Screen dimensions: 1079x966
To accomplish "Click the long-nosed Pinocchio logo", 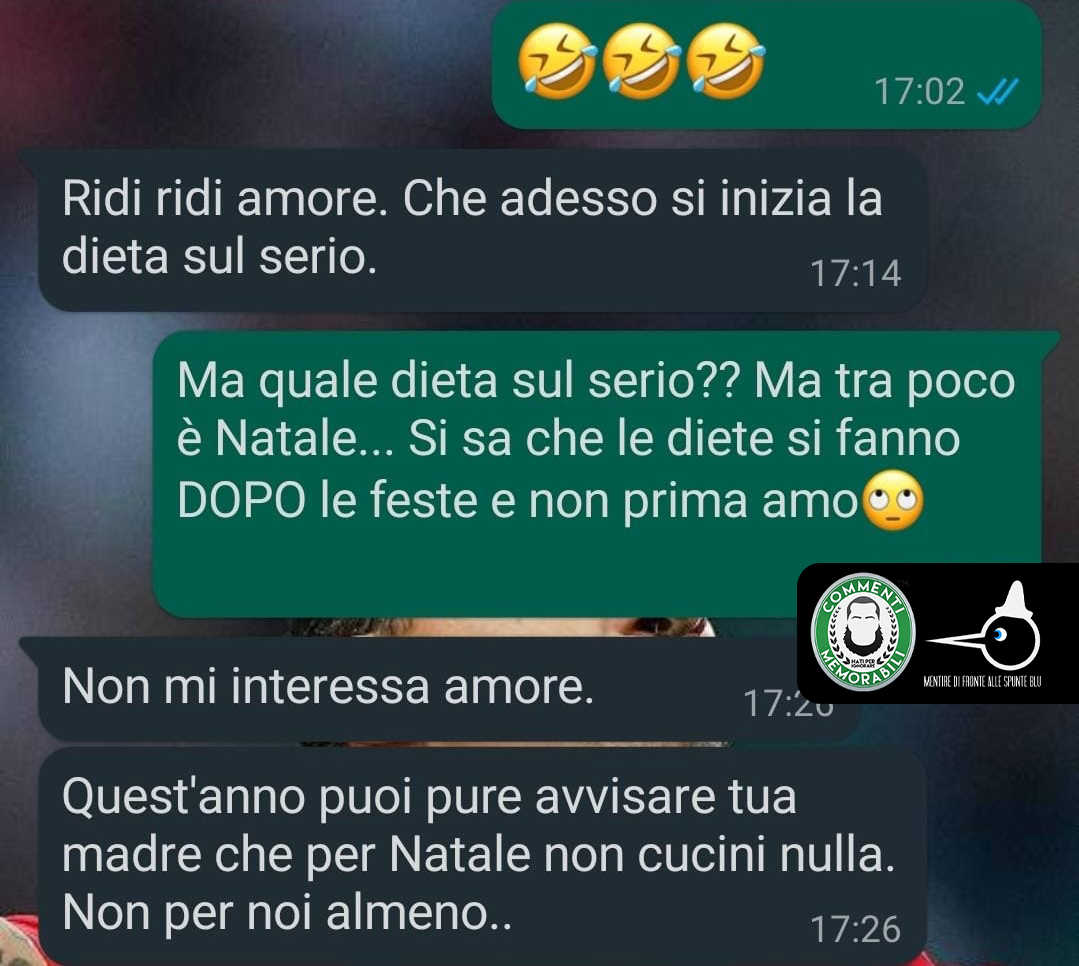I will pyautogui.click(x=984, y=626).
